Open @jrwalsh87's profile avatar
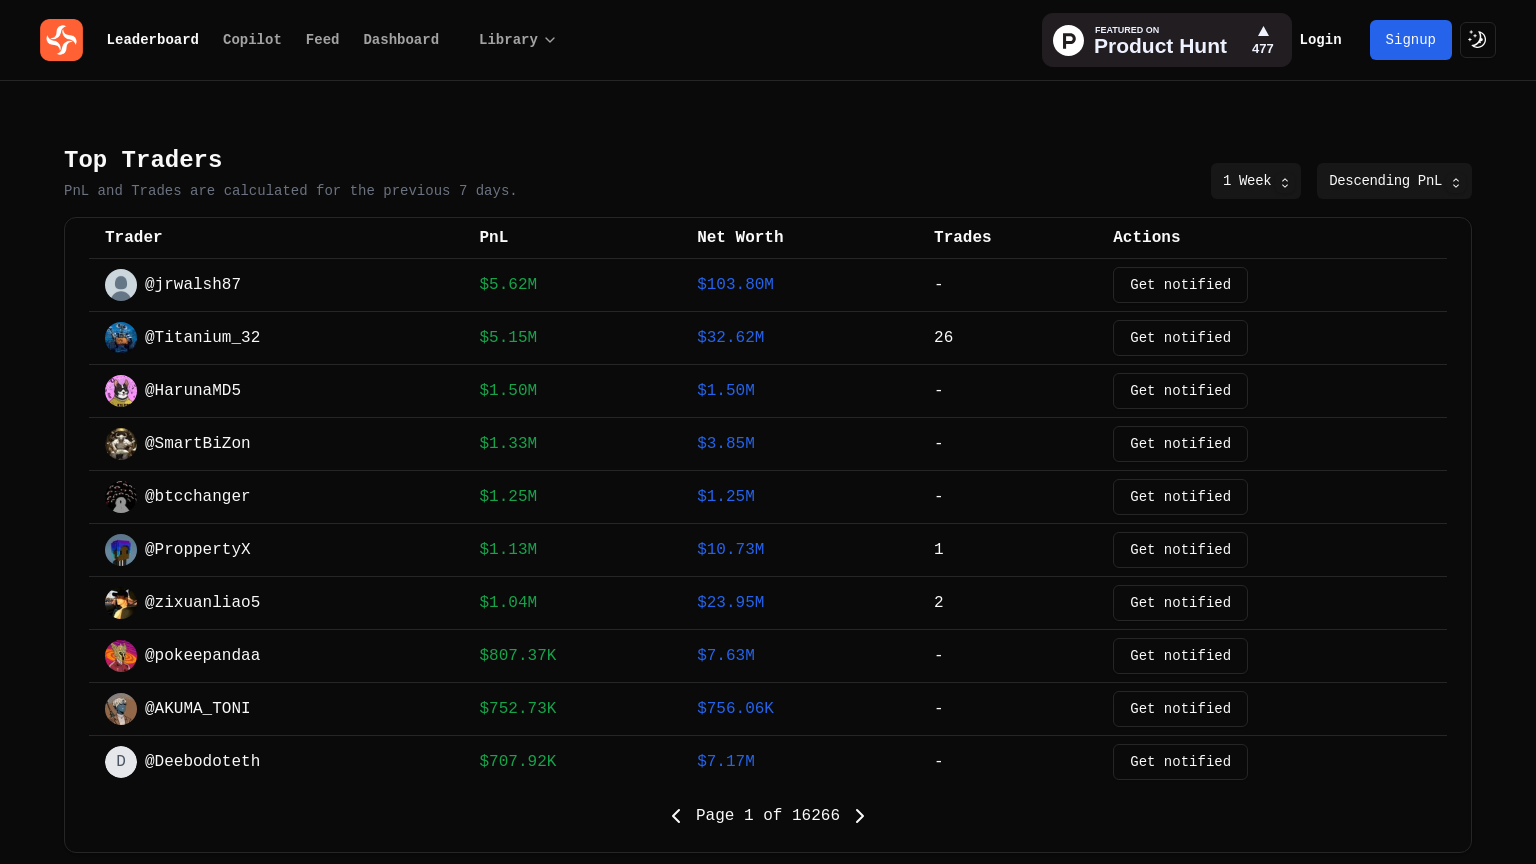This screenshot has width=1536, height=864. pyautogui.click(x=121, y=285)
